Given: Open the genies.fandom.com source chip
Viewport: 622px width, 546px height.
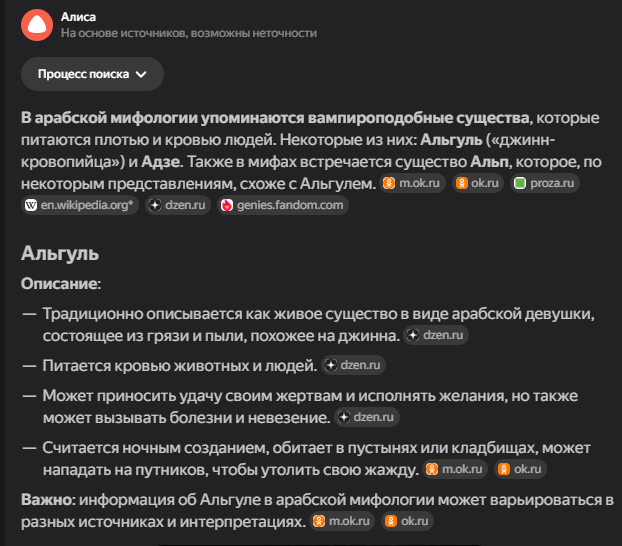Looking at the screenshot, I should [284, 205].
